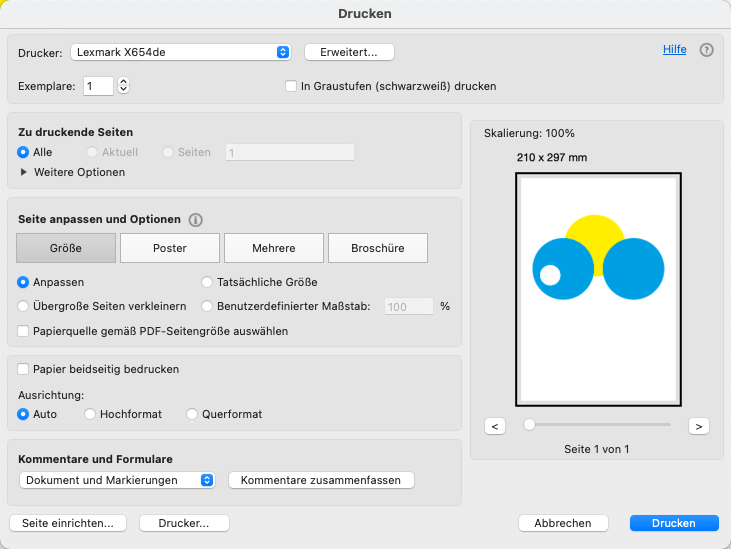731x549 pixels.
Task: Click the Exemplare copies input field
Action: (x=99, y=86)
